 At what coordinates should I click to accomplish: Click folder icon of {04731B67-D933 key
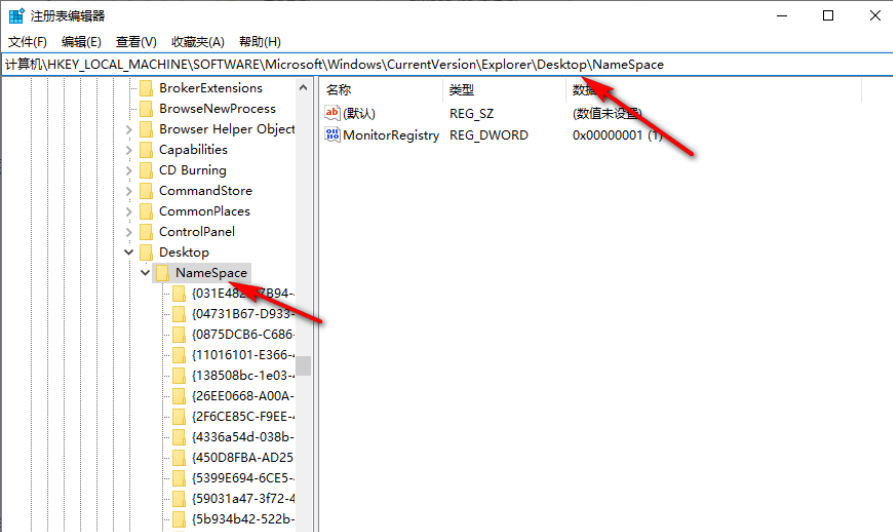tap(179, 314)
